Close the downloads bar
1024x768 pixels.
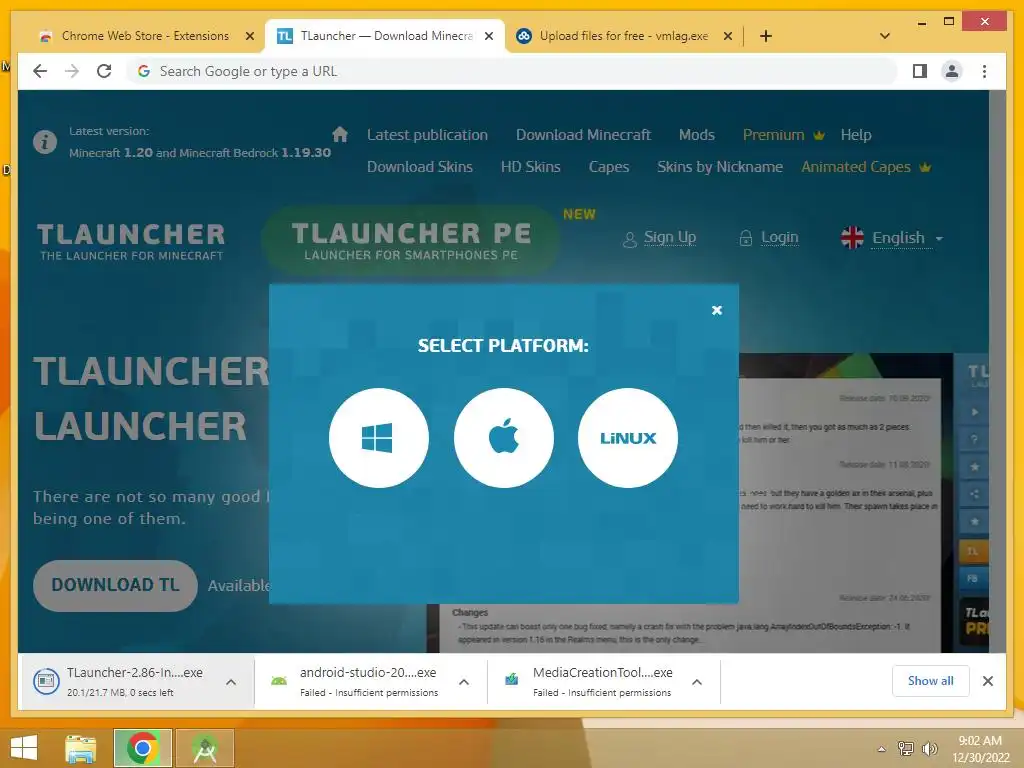point(987,681)
